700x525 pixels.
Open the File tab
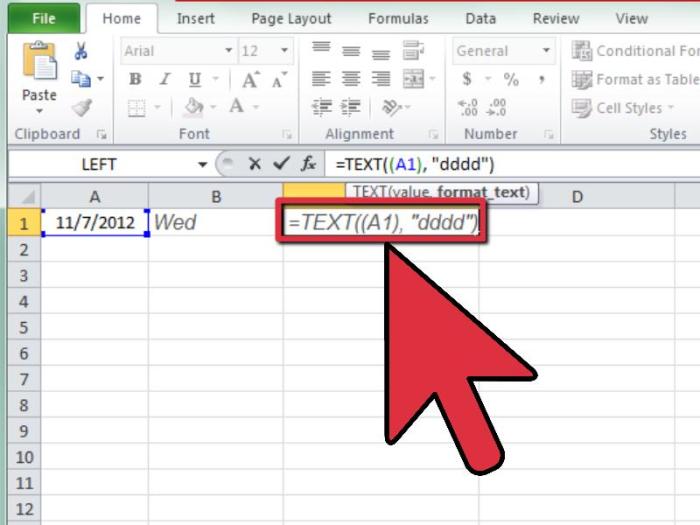44,18
